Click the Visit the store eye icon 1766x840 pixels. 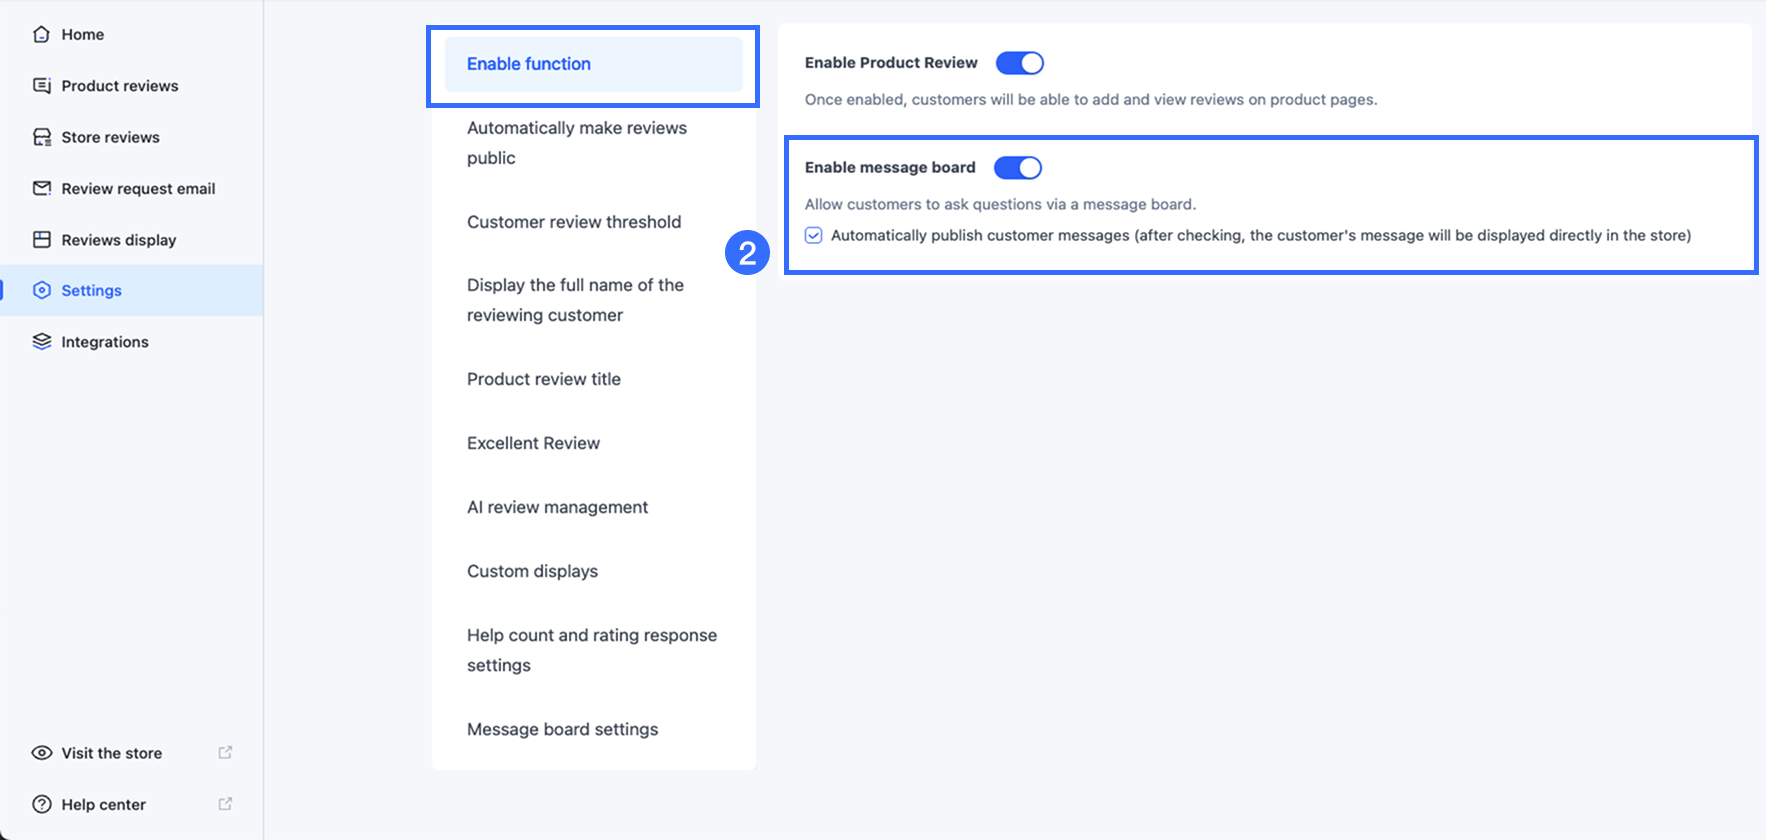coord(41,753)
